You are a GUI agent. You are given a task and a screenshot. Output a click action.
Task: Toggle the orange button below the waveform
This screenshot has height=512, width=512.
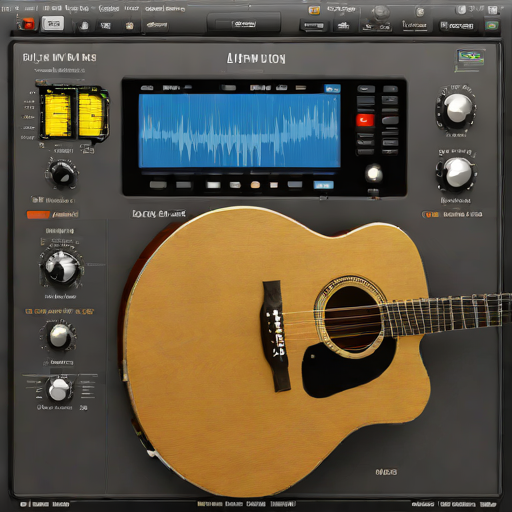pos(255,184)
